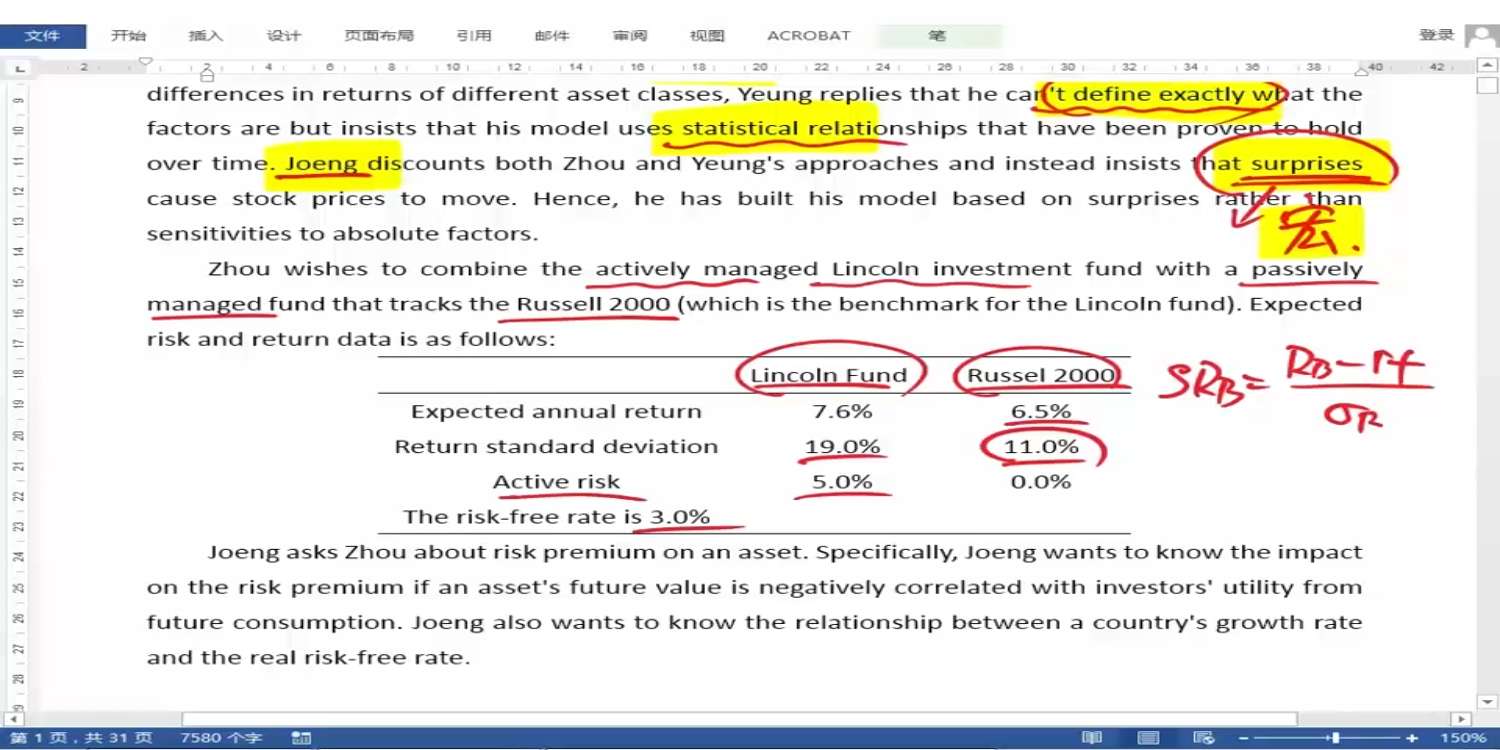Switch to the ACROBAT ribbon tab

pos(808,35)
